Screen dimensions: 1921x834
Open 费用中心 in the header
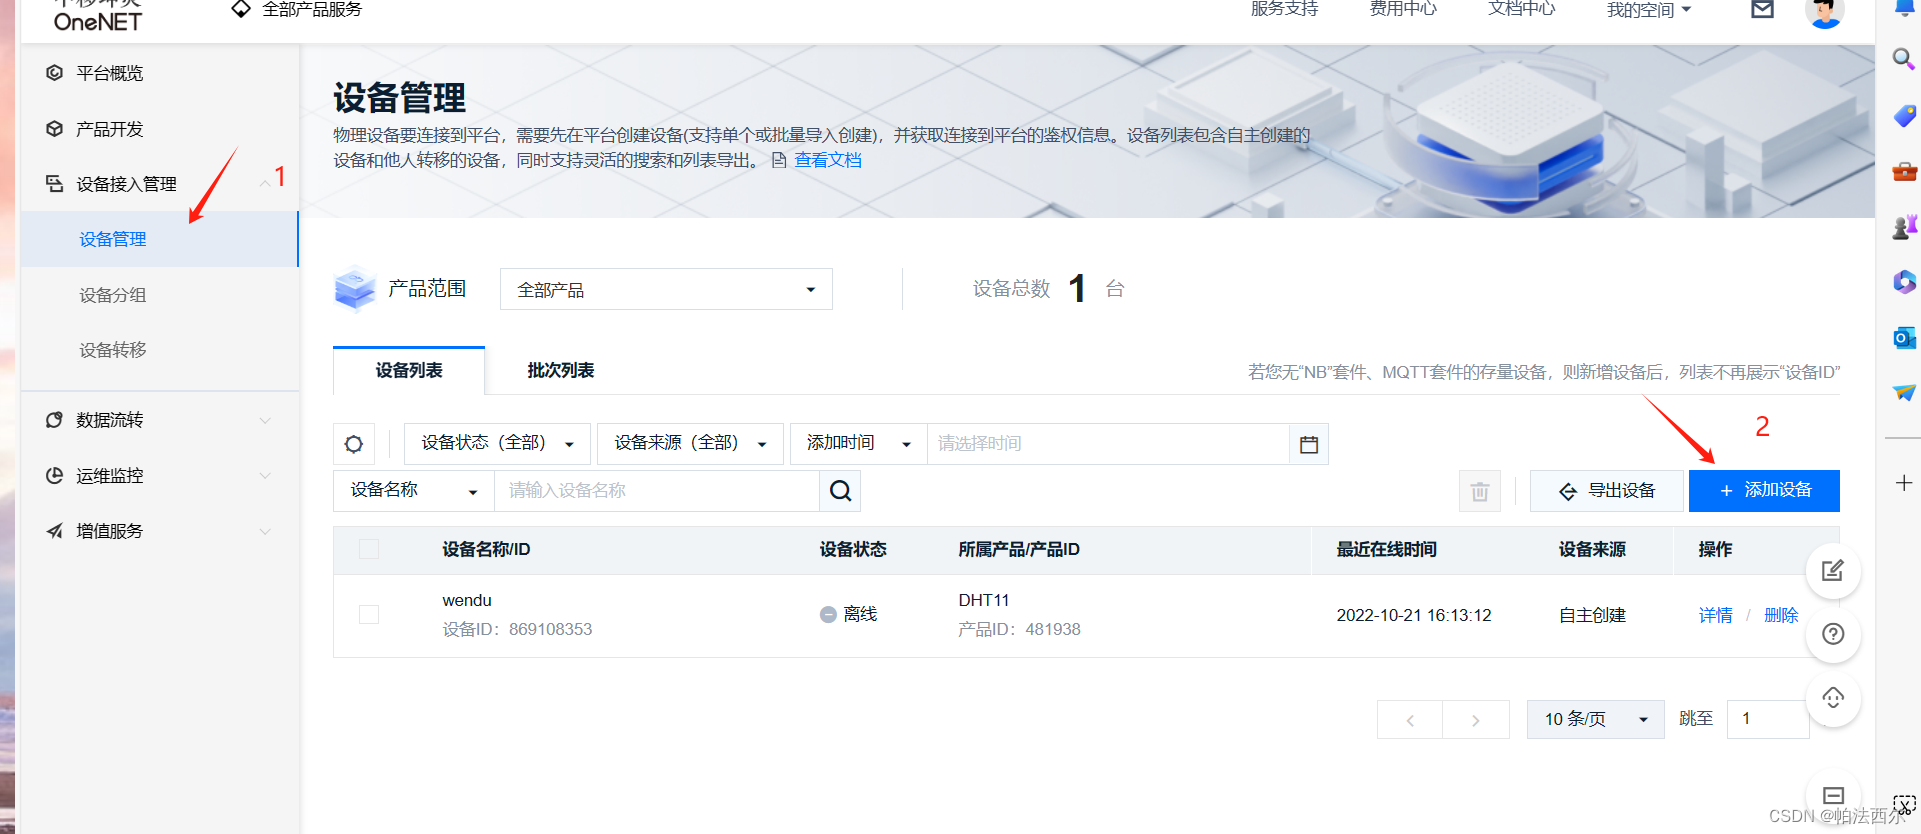[1403, 9]
